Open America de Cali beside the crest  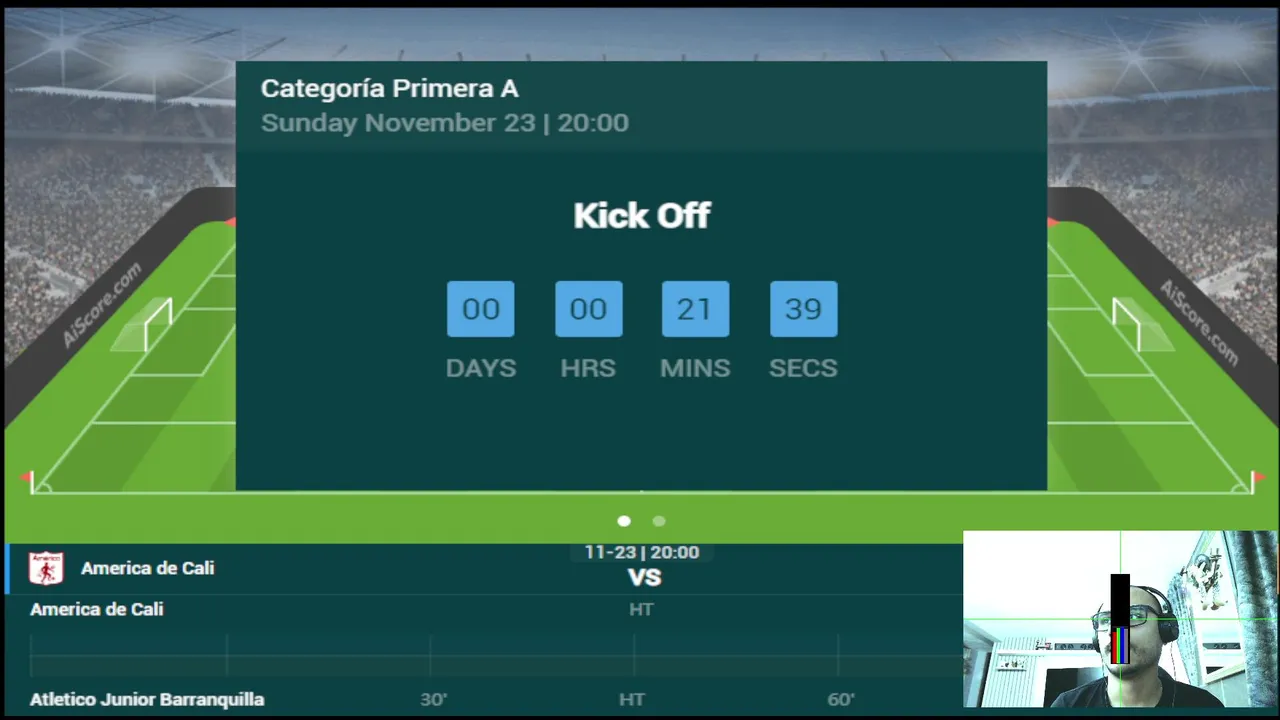pyautogui.click(x=147, y=568)
